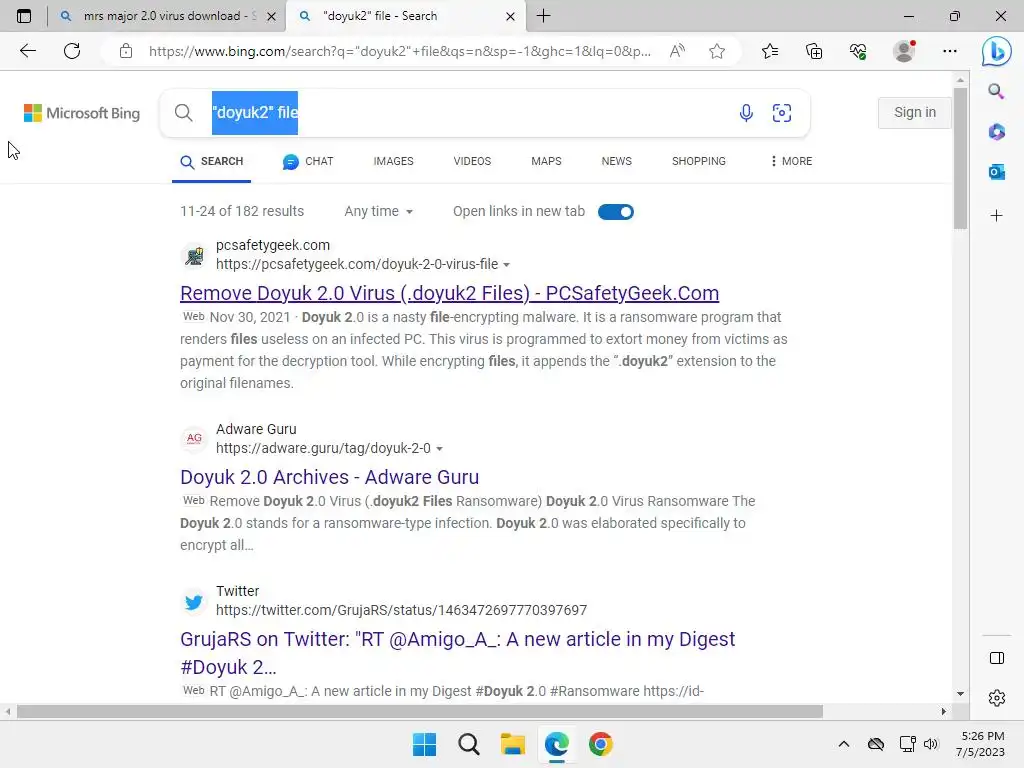Close the mrs major 2.0 virus tab
The height and width of the screenshot is (768, 1024).
tap(272, 16)
